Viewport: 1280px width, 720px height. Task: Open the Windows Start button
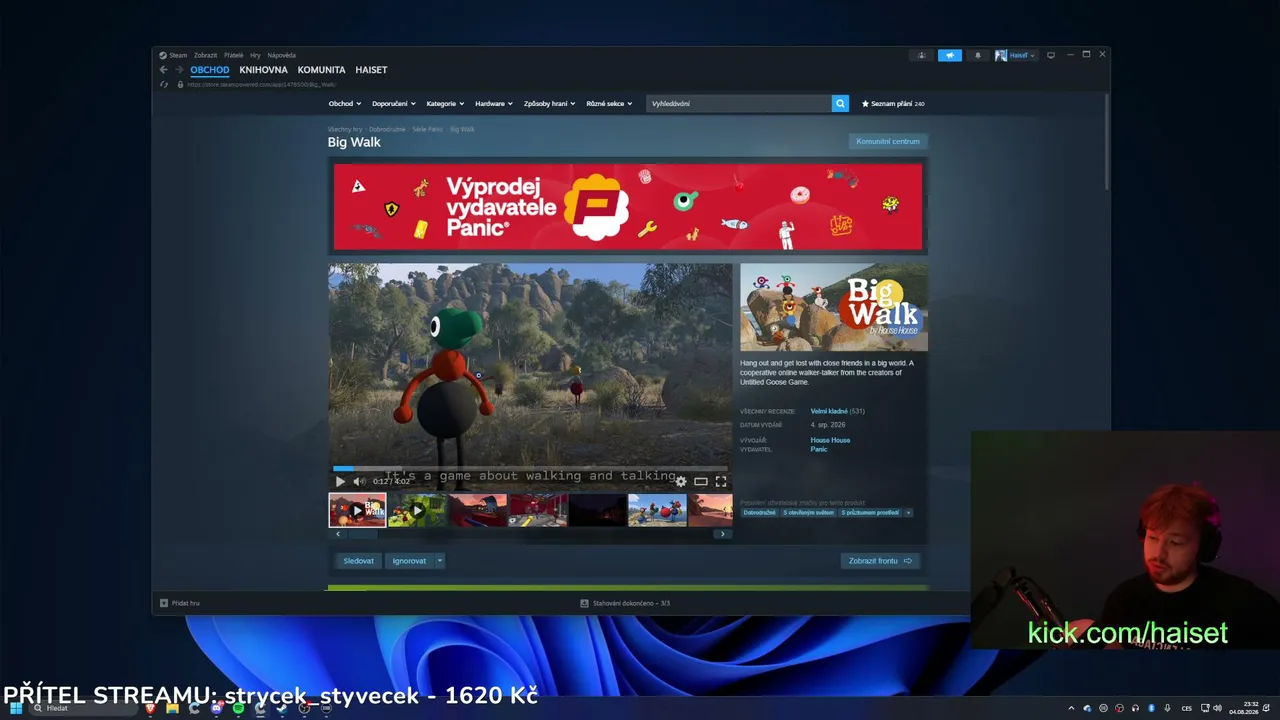pos(15,708)
